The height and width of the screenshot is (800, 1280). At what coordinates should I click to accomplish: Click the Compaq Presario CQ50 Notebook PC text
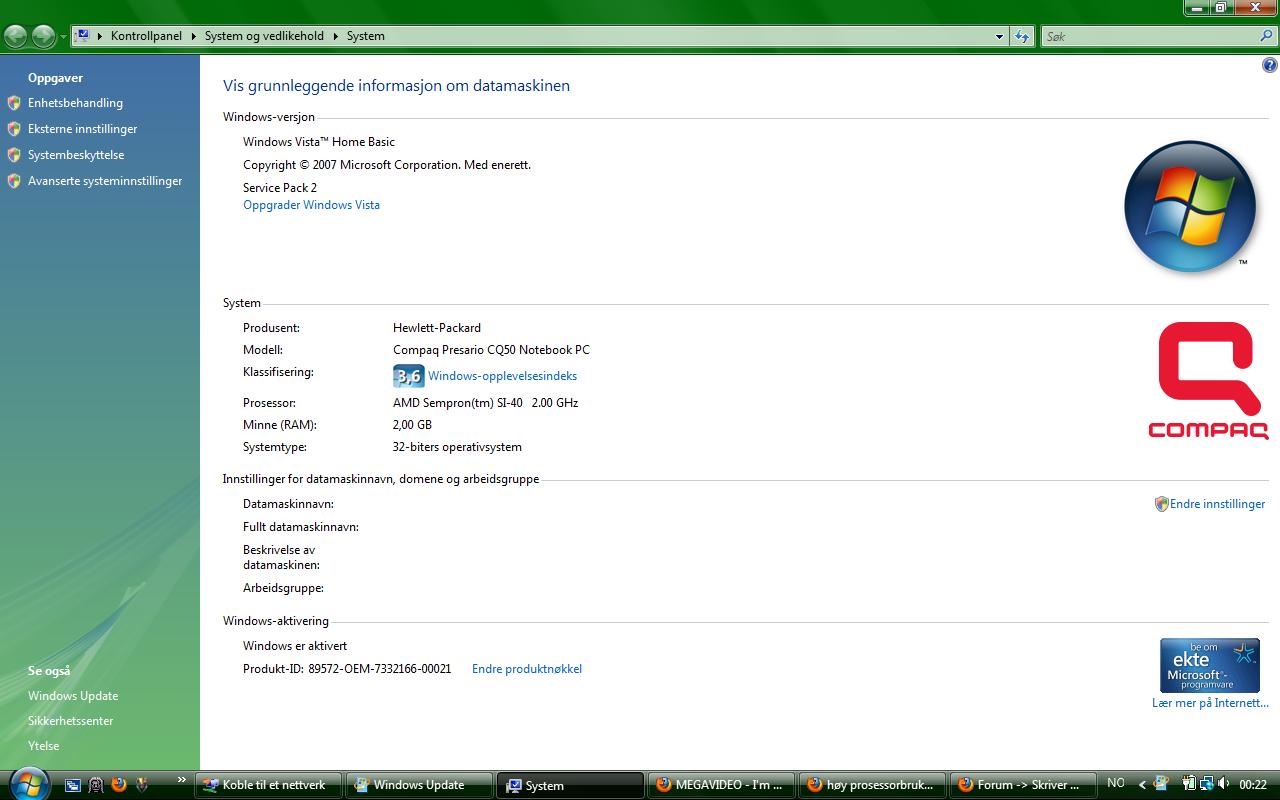[491, 350]
